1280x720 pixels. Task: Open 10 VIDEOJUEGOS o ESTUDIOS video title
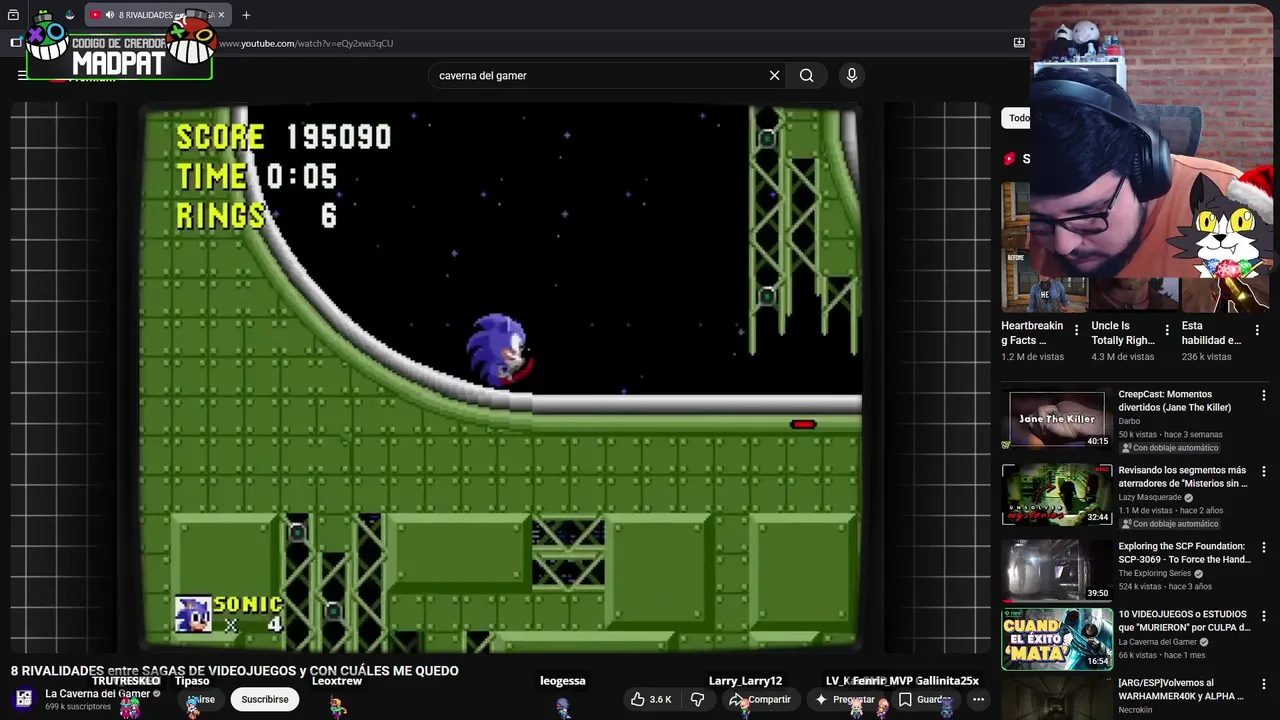1185,621
